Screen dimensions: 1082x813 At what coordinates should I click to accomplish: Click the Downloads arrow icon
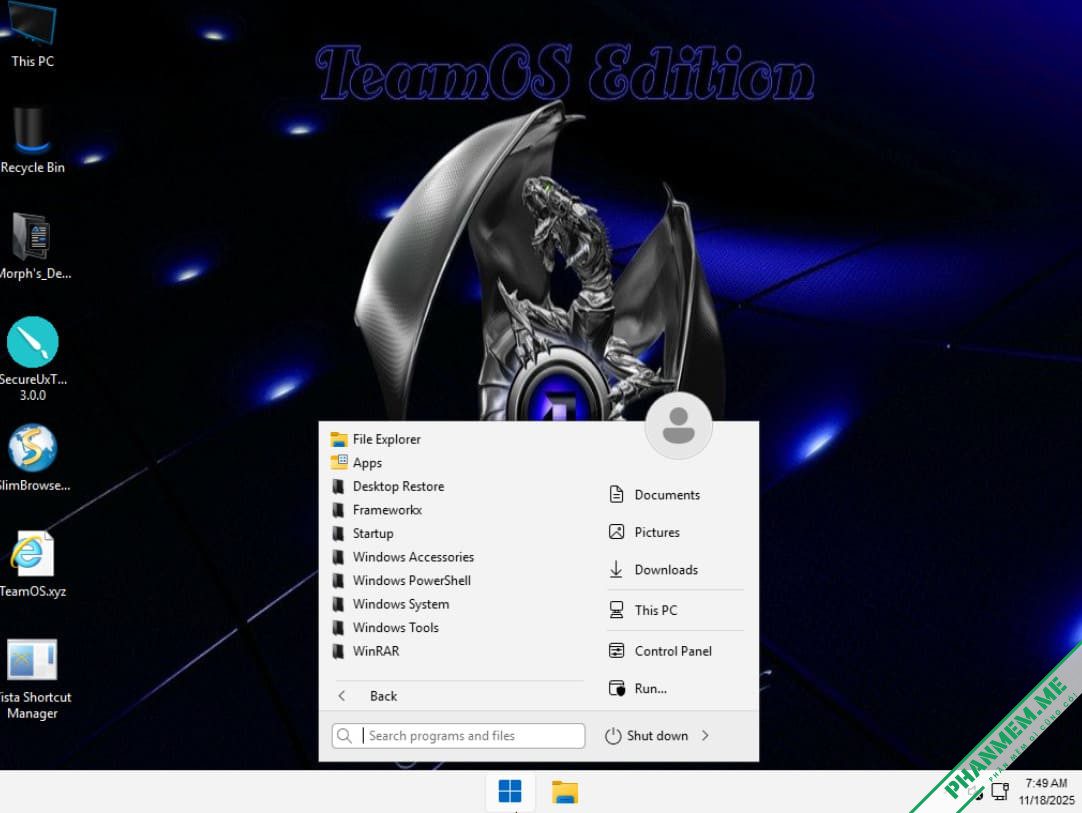616,569
